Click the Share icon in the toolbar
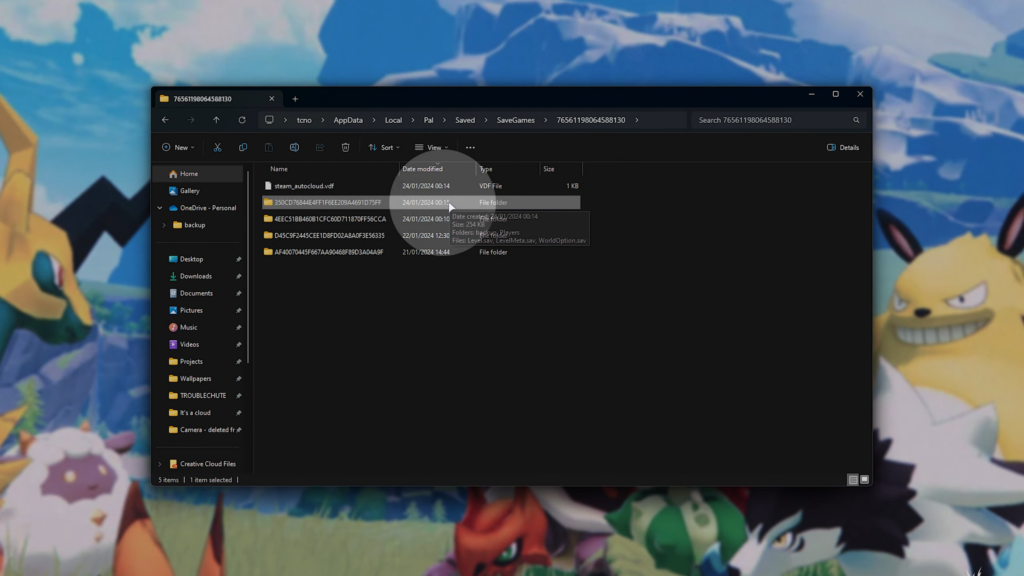The width and height of the screenshot is (1024, 576). pos(319,148)
